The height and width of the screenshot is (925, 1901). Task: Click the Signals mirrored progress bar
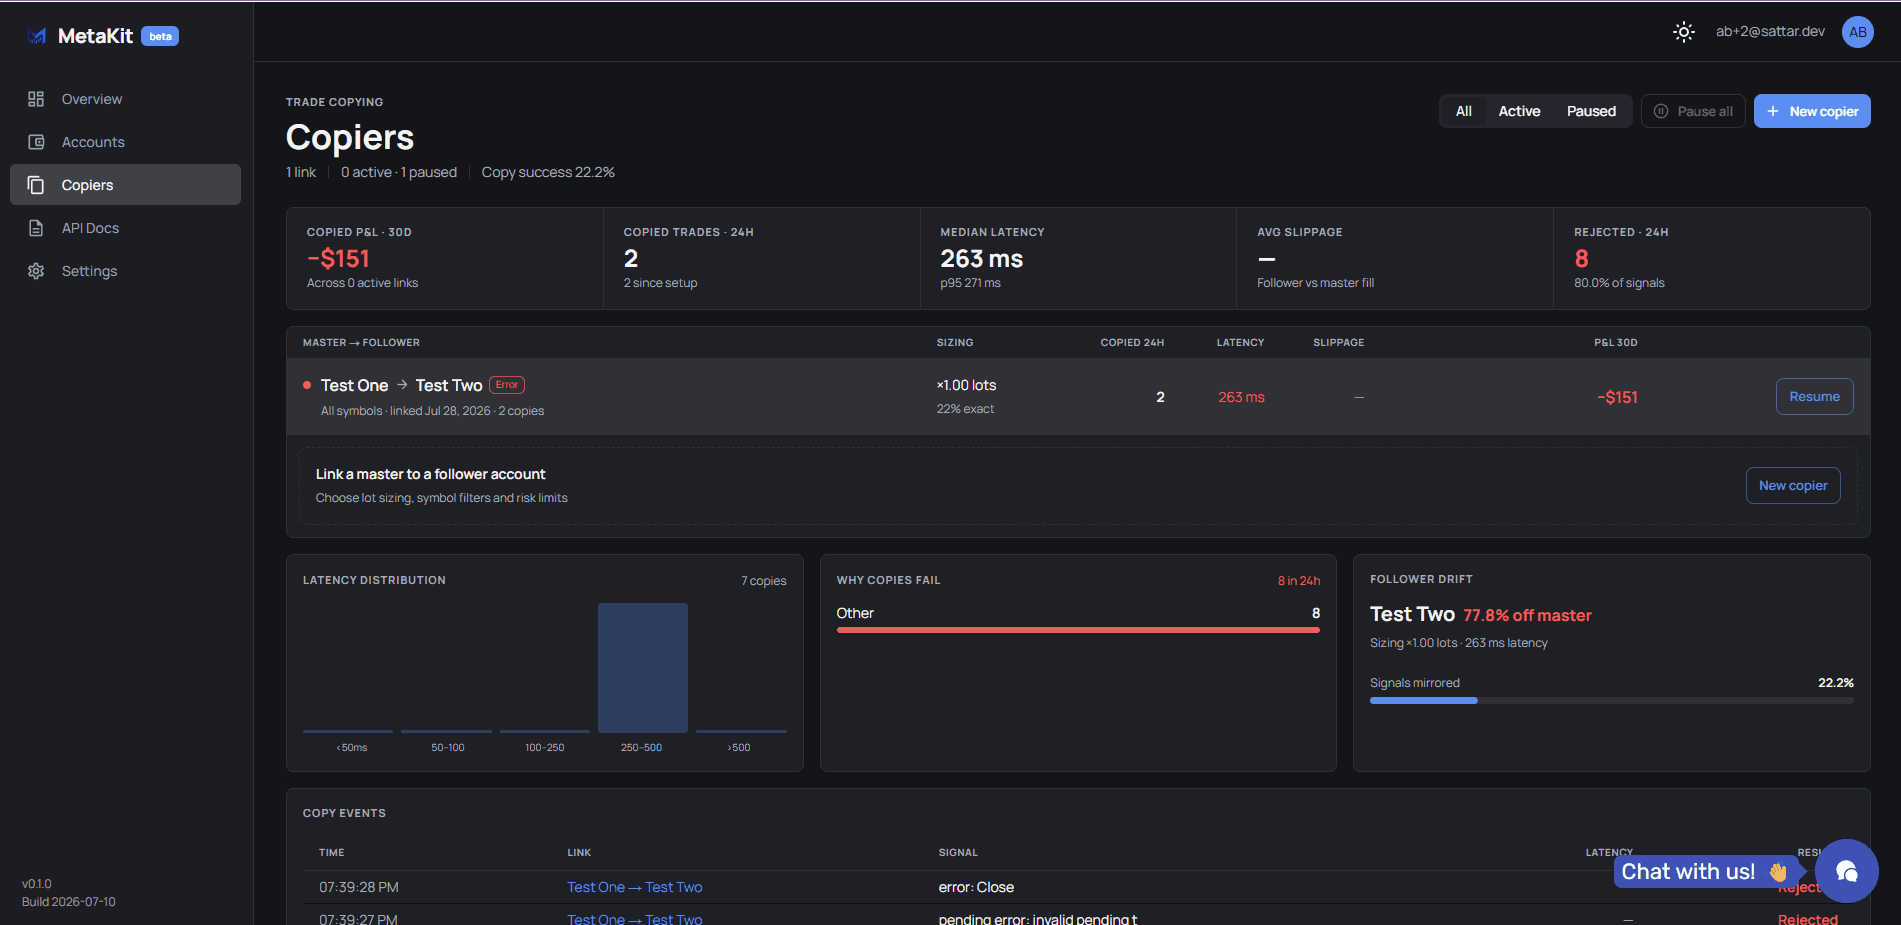click(x=1611, y=701)
